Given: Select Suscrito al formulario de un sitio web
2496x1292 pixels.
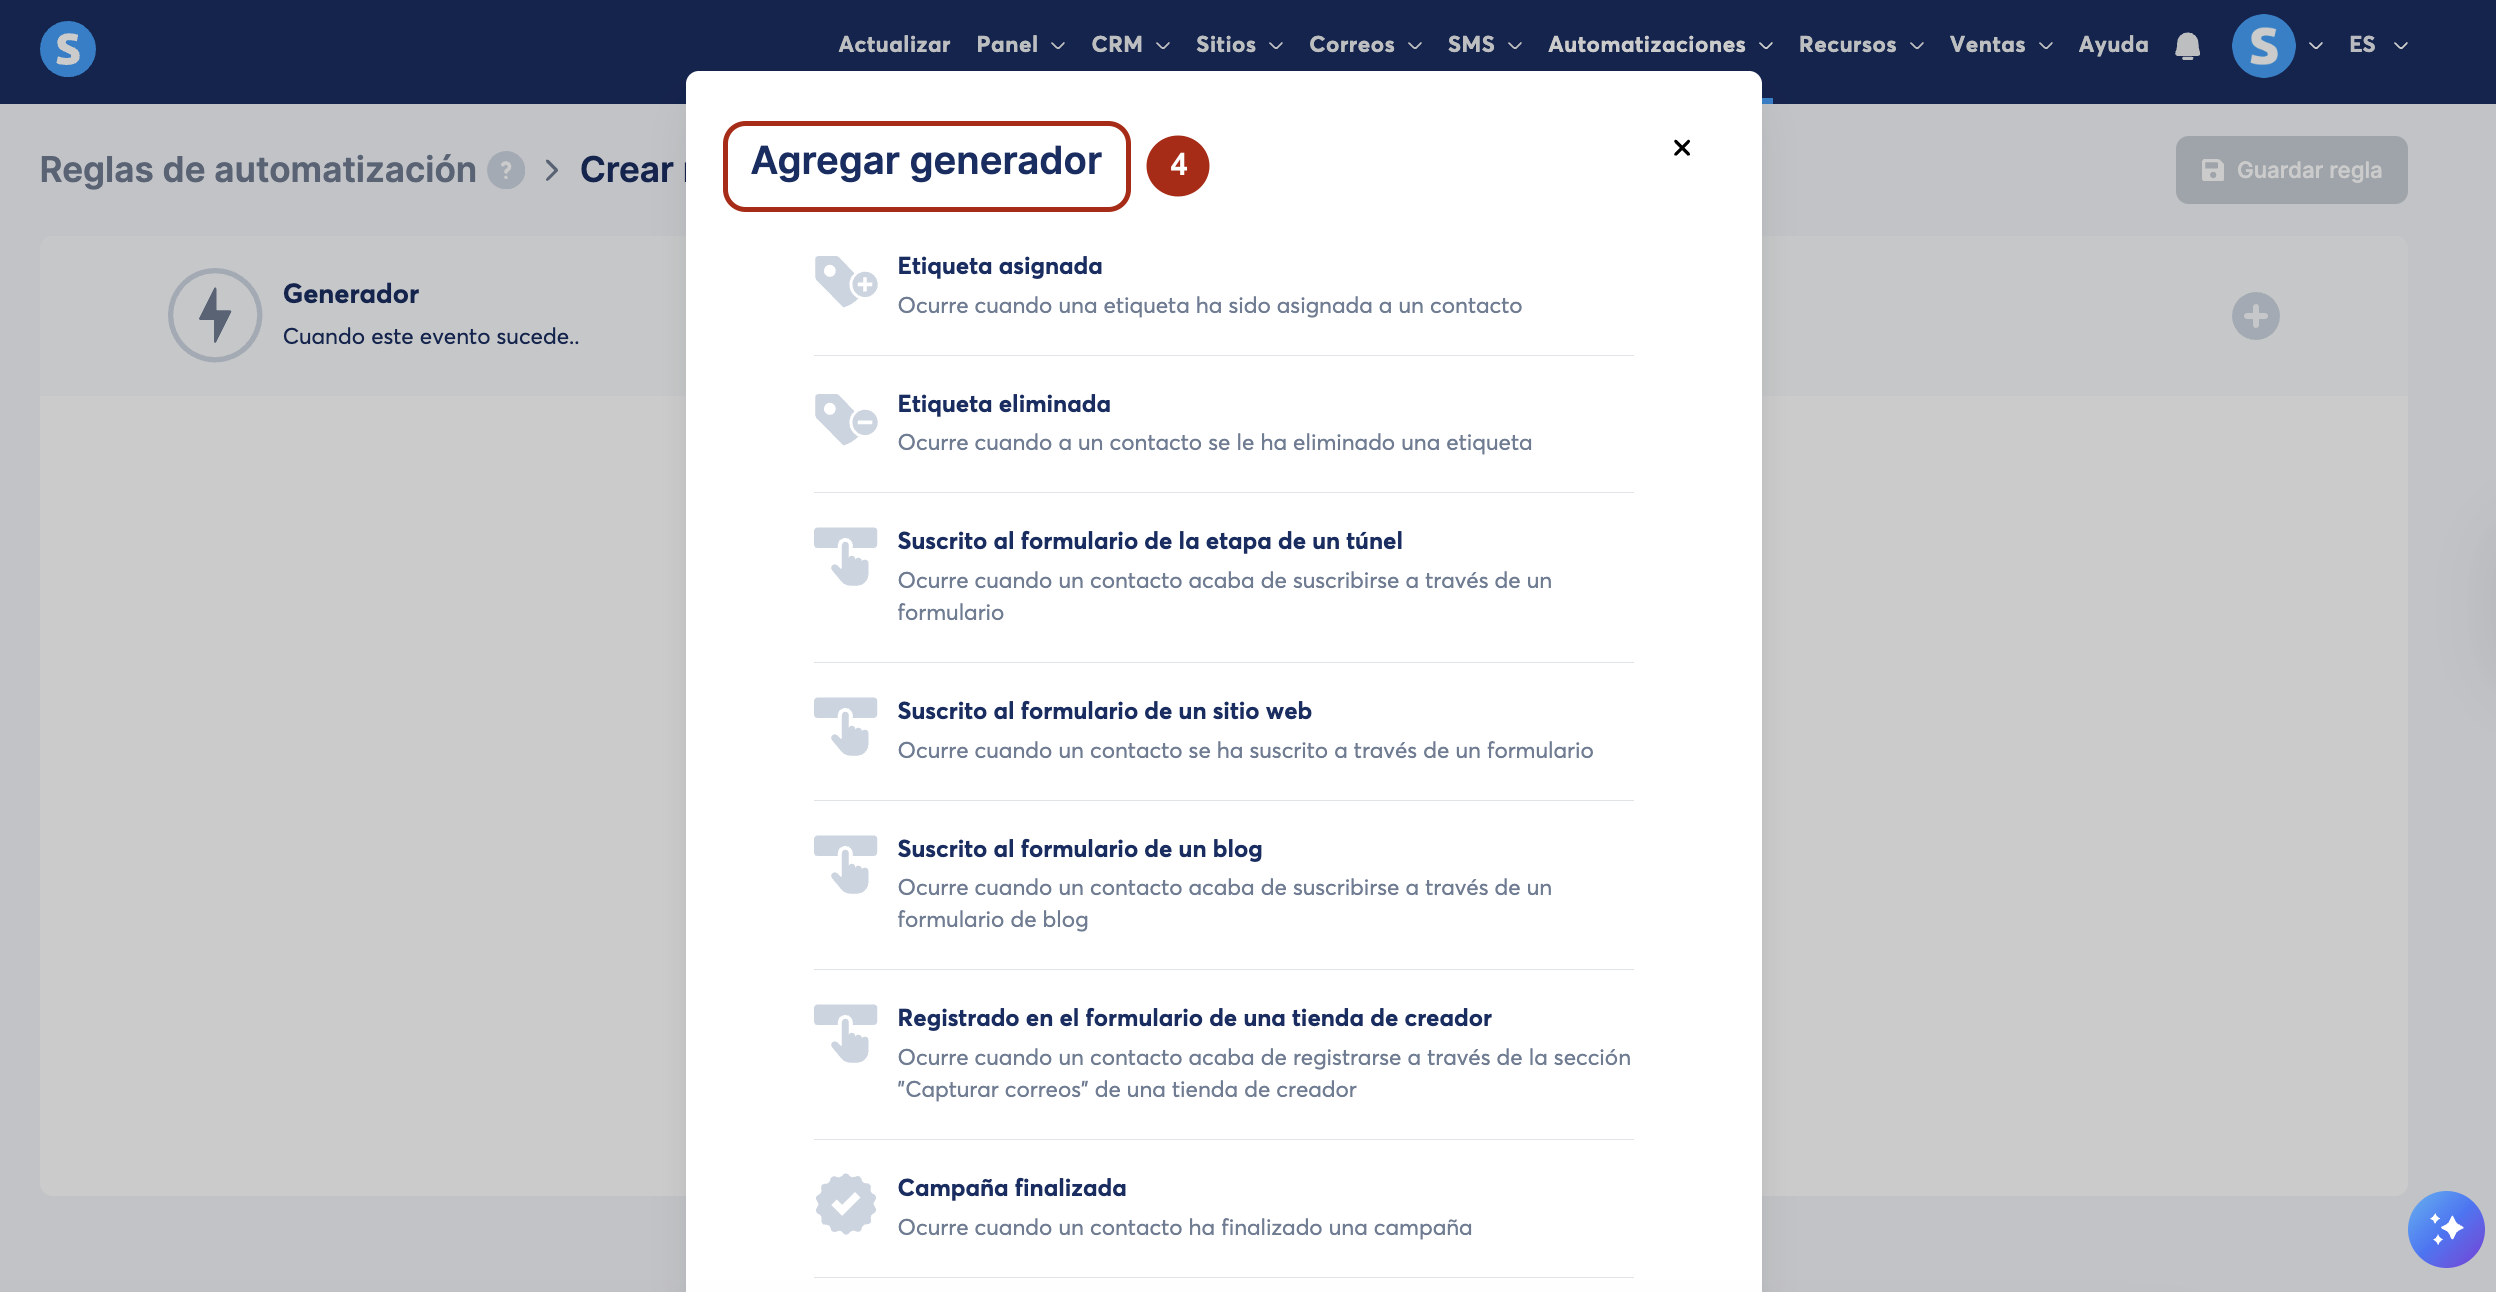Looking at the screenshot, I should (x=1104, y=711).
